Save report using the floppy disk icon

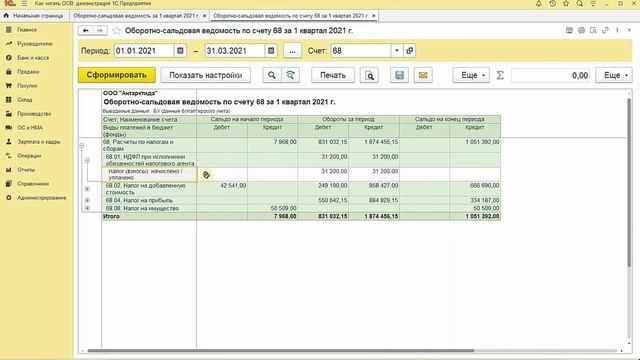(x=399, y=75)
